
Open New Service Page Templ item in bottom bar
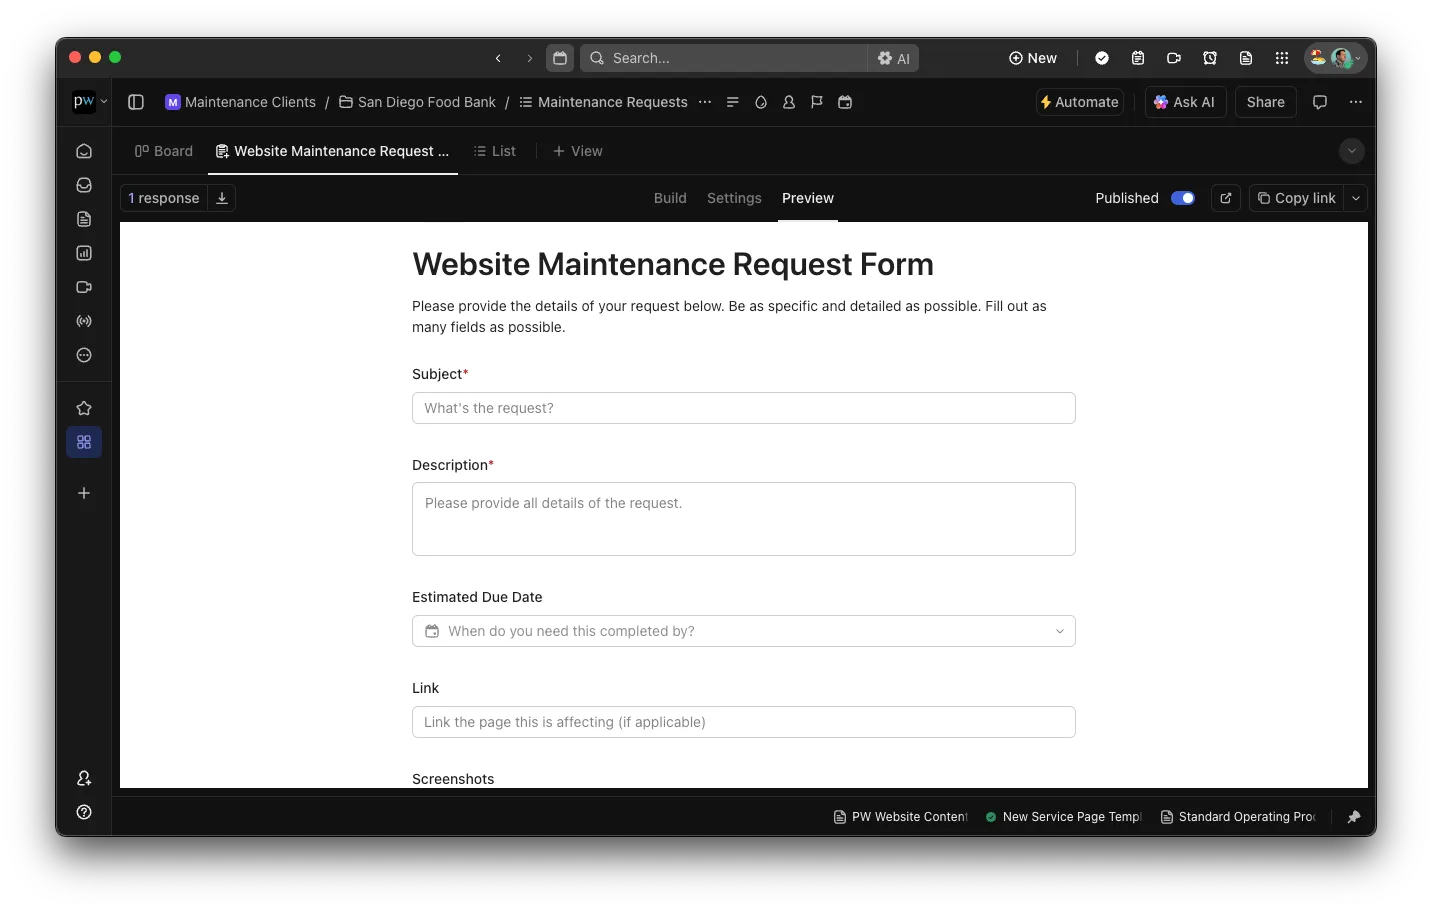click(1063, 817)
